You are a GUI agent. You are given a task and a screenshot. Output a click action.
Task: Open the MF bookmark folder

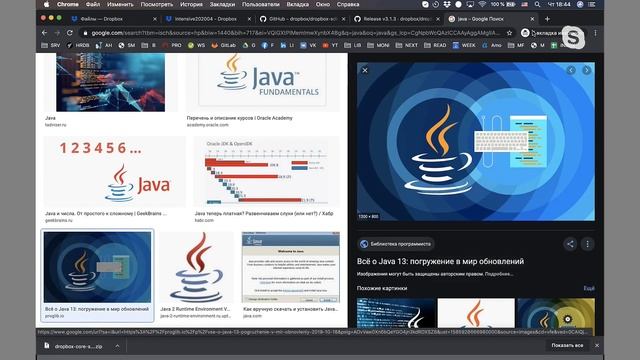[516, 45]
